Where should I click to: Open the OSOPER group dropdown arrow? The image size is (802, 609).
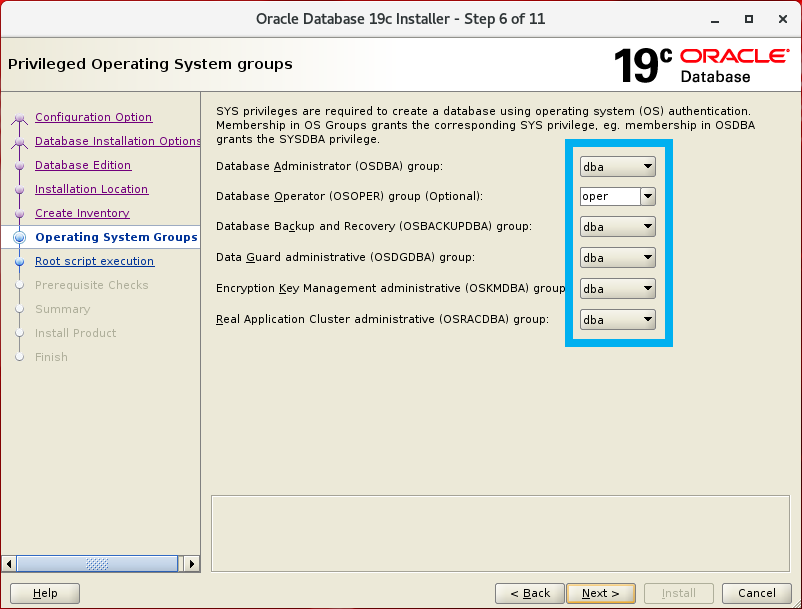tap(648, 196)
